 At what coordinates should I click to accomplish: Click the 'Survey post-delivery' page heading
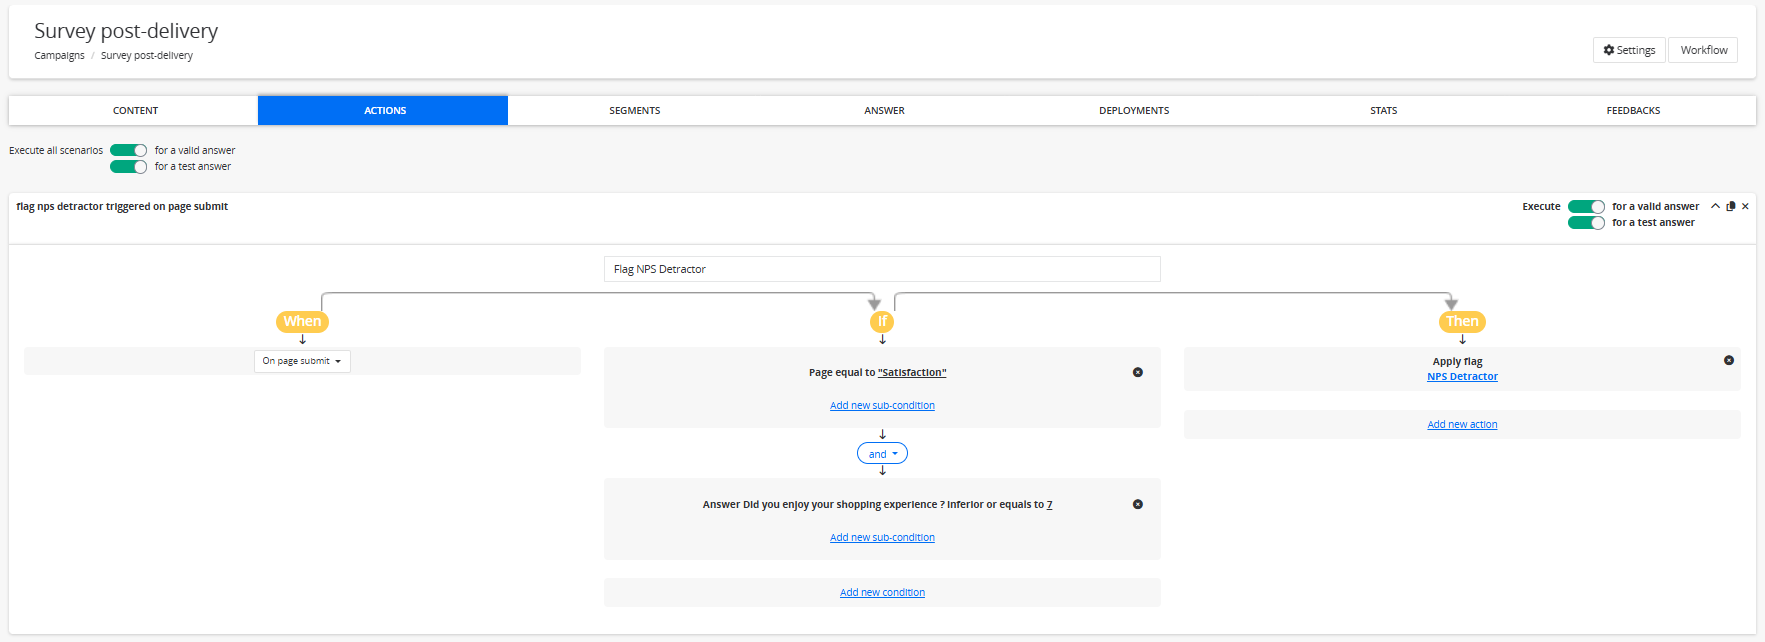pos(126,31)
